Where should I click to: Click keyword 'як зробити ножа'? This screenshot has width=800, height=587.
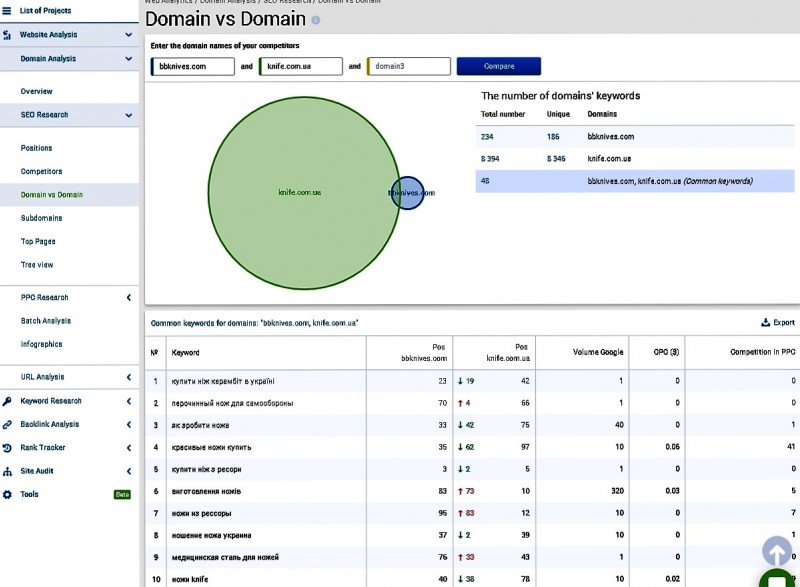200,425
